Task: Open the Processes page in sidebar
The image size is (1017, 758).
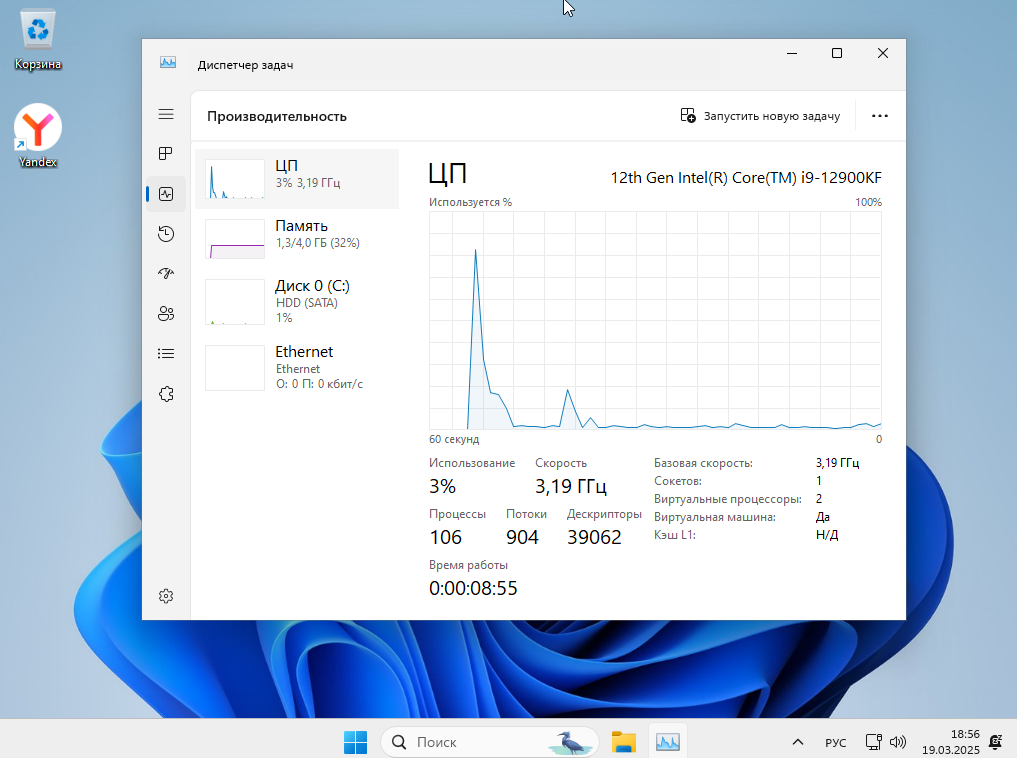Action: click(x=166, y=154)
